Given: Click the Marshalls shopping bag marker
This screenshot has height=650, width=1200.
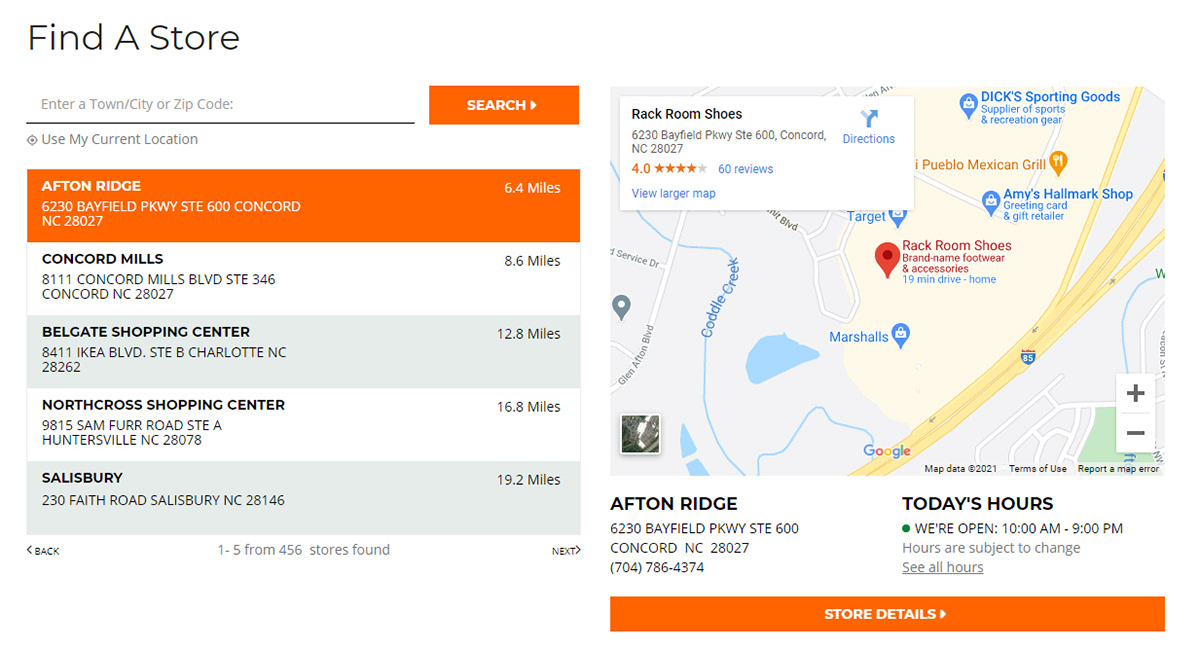Looking at the screenshot, I should pyautogui.click(x=900, y=333).
